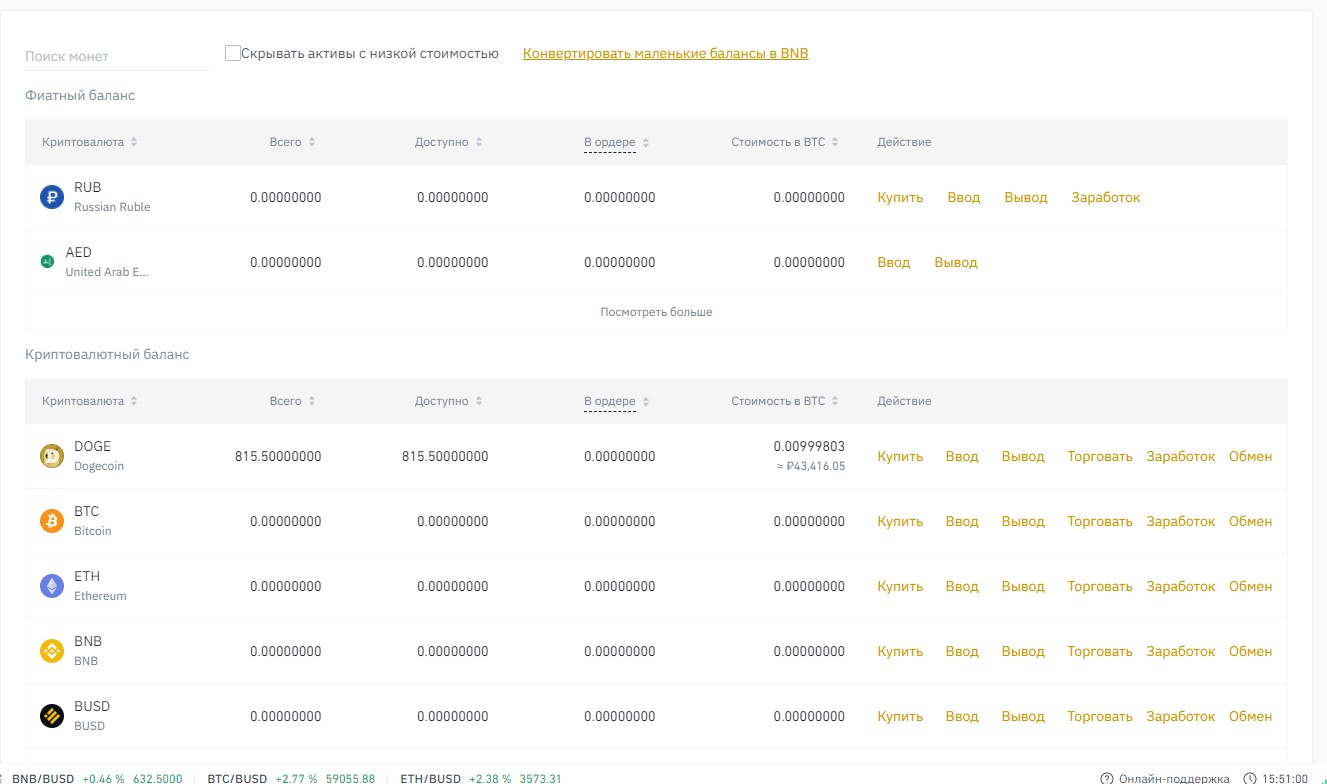Click Вывод for RUB

point(1026,197)
